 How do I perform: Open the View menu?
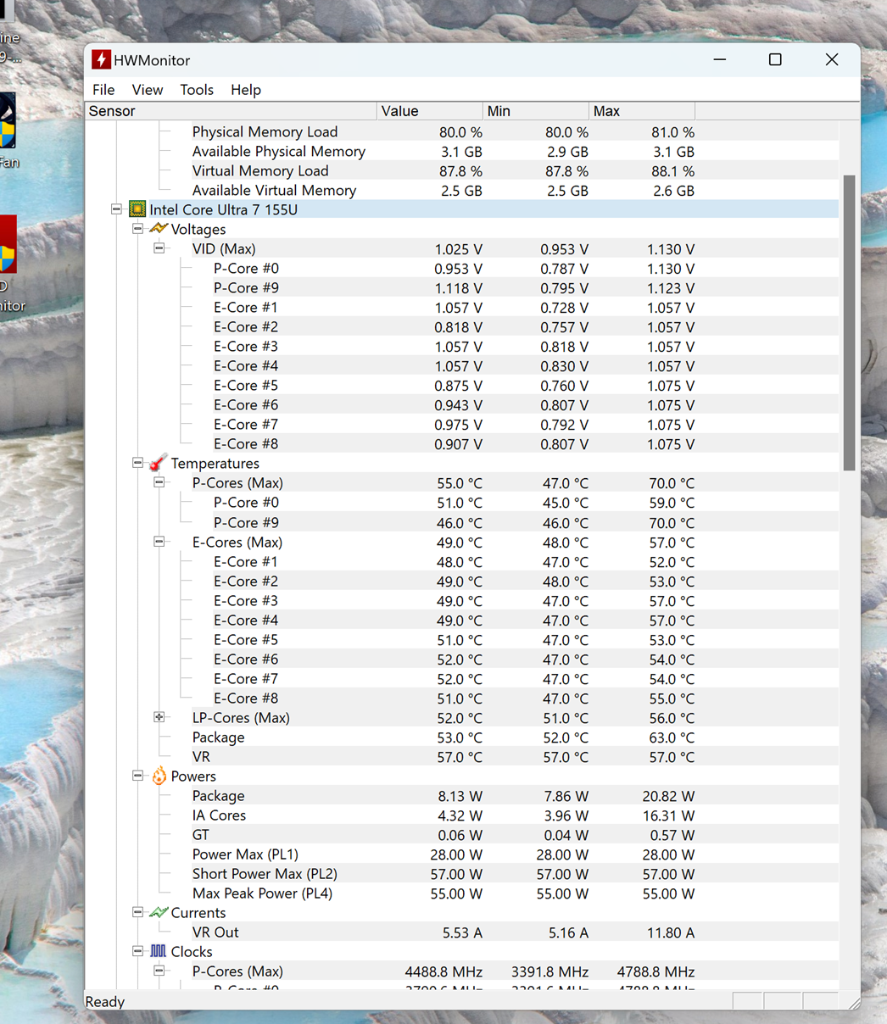pyautogui.click(x=147, y=89)
